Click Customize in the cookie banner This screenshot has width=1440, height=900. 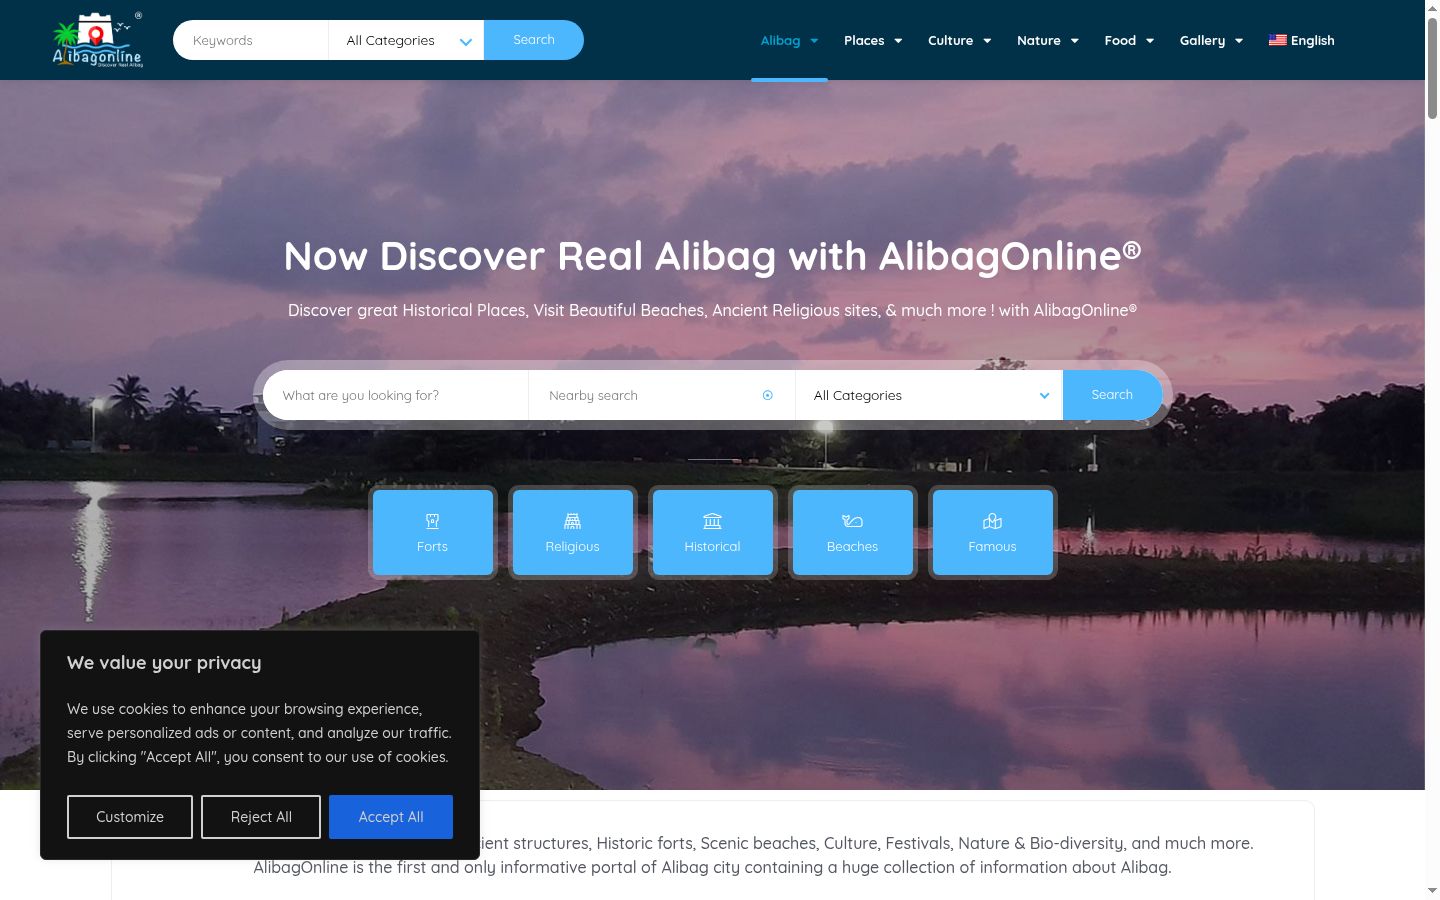click(130, 817)
